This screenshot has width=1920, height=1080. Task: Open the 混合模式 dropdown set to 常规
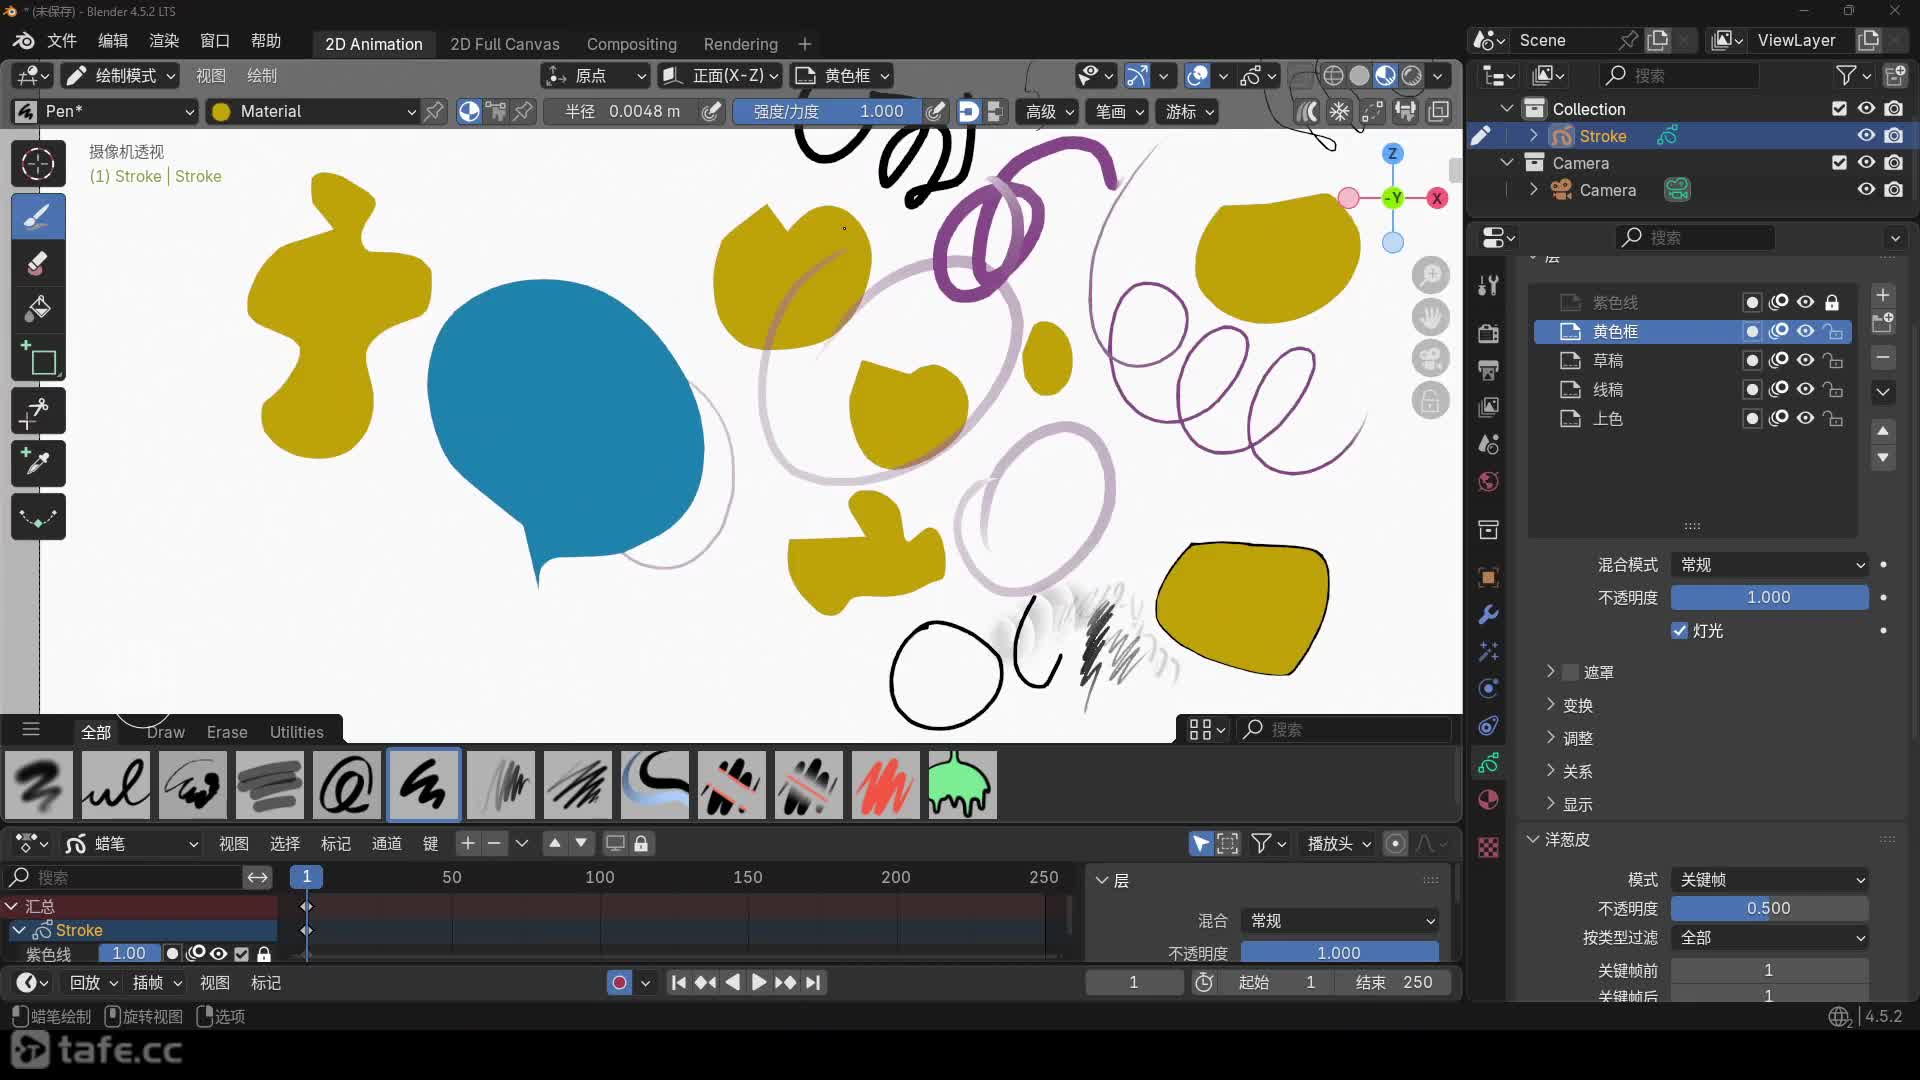(1768, 565)
